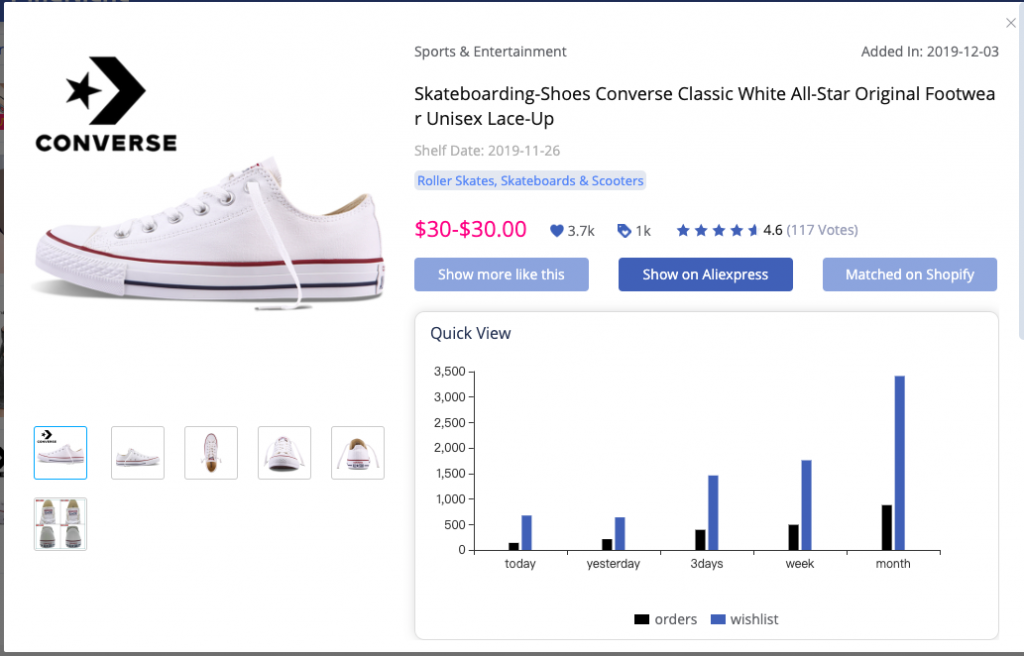Click the 'today' axis label

[520, 564]
